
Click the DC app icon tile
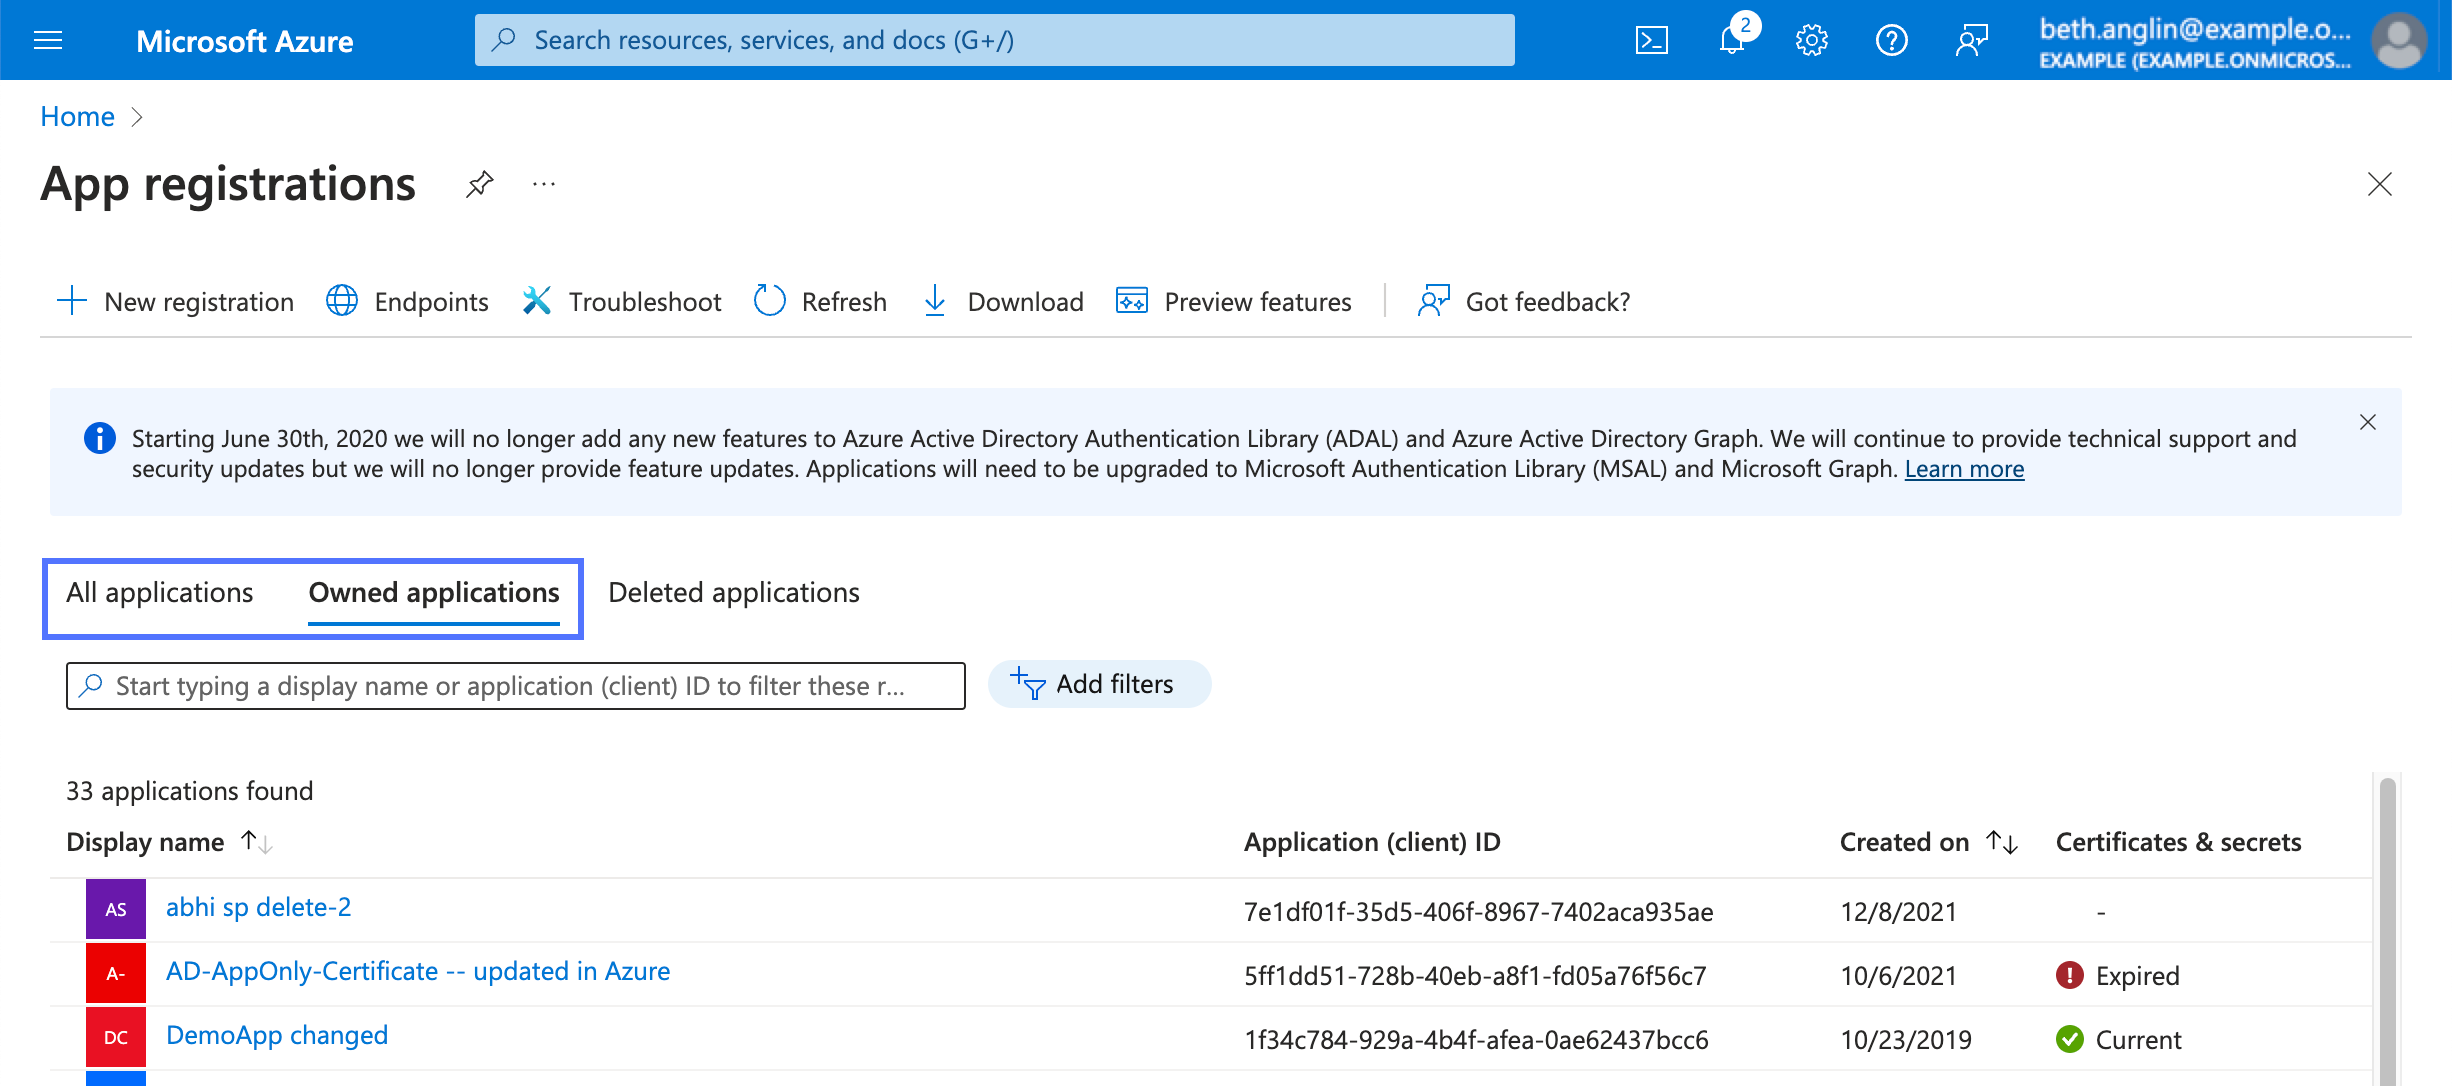pos(116,1037)
